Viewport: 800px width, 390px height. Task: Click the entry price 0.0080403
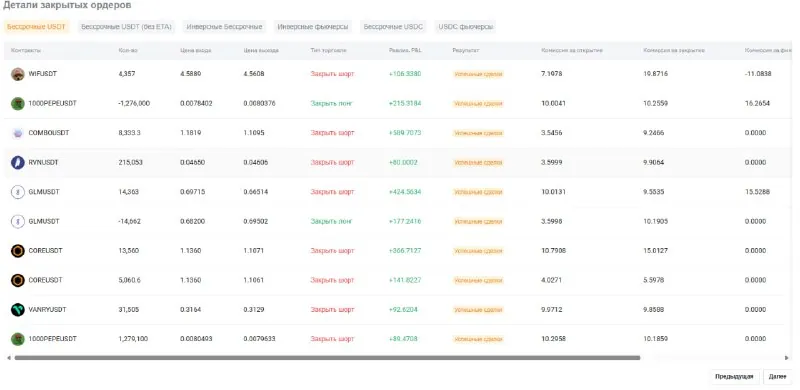[196, 339]
